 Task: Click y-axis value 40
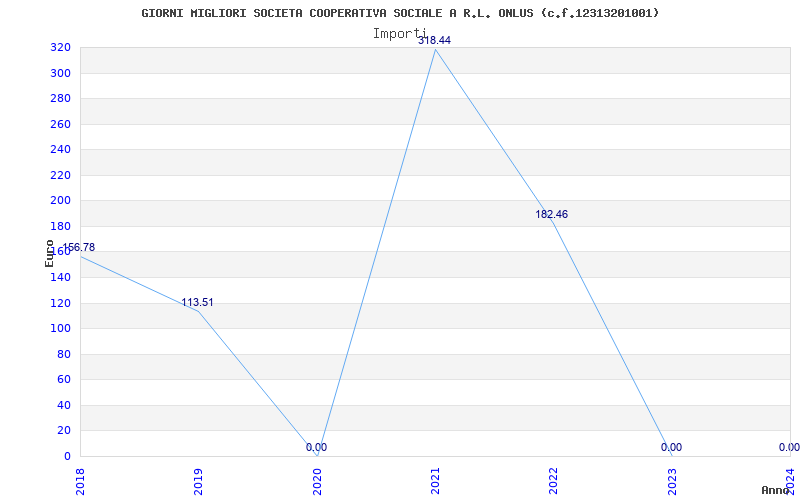tap(63, 405)
